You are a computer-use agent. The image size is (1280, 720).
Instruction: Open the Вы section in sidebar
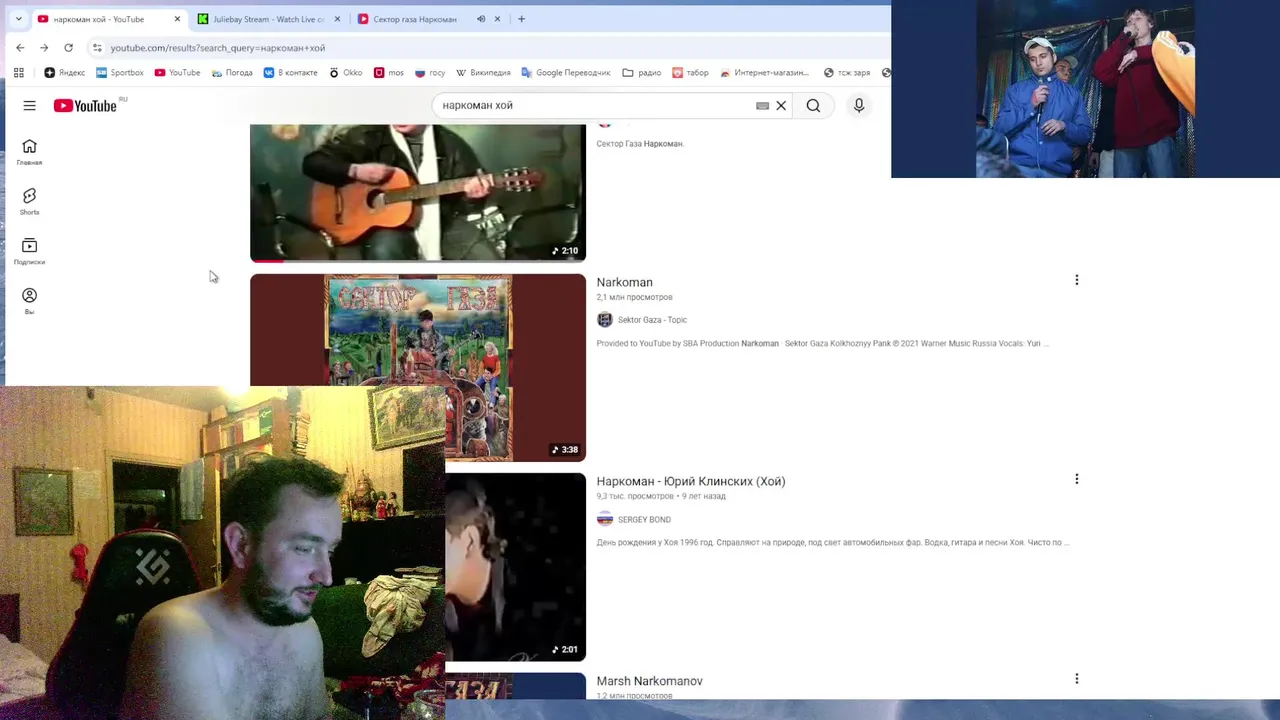29,301
